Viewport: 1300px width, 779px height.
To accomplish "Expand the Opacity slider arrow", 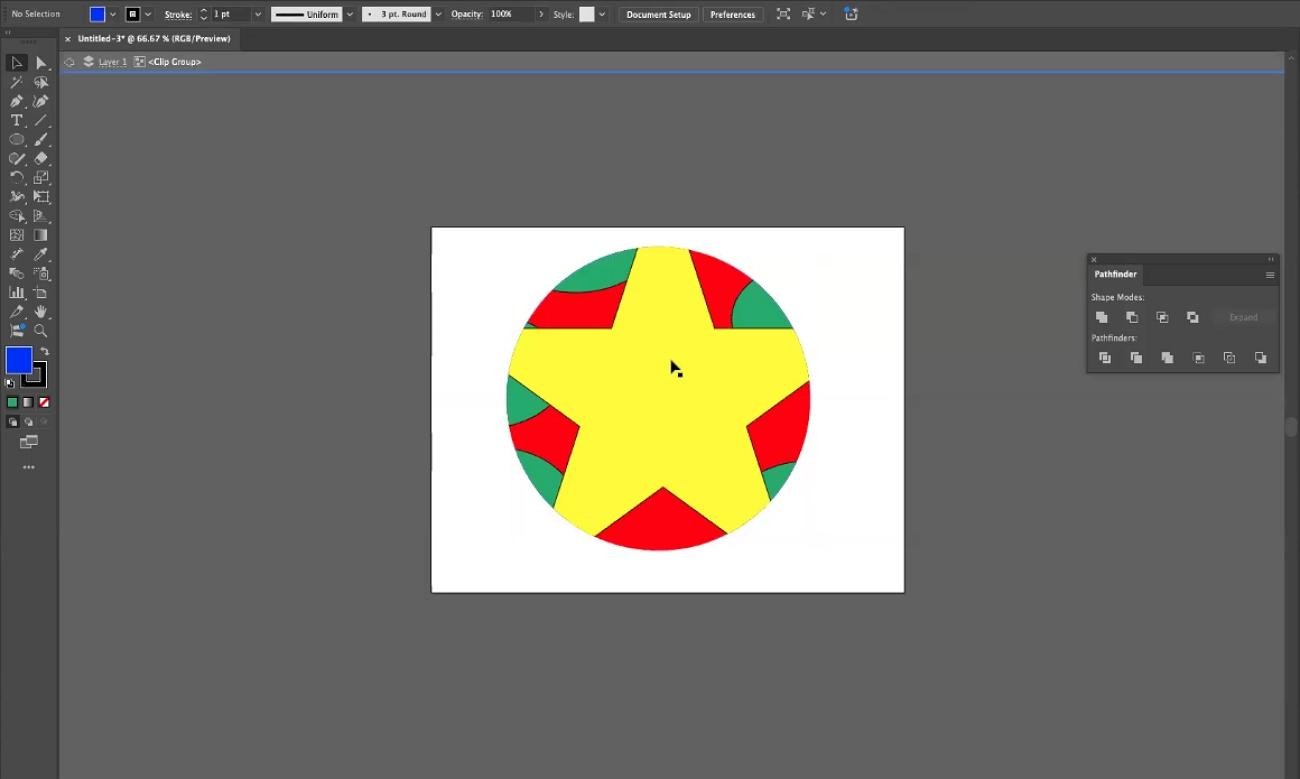I will click(542, 14).
